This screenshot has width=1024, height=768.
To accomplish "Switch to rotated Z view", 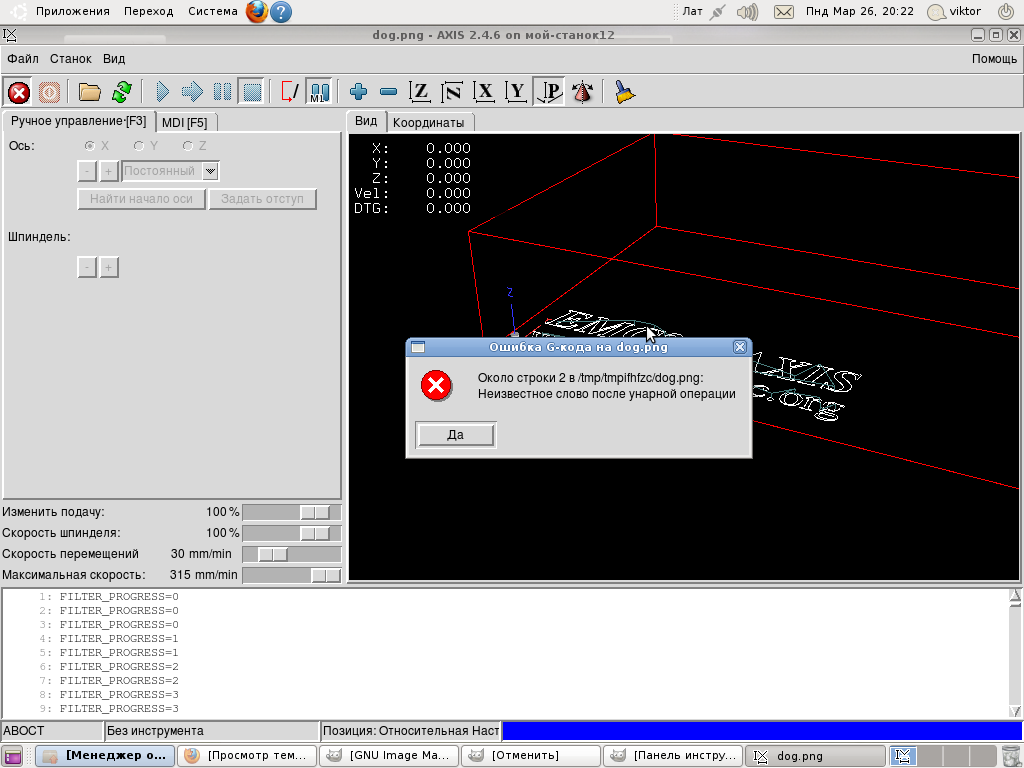I will click(x=452, y=92).
